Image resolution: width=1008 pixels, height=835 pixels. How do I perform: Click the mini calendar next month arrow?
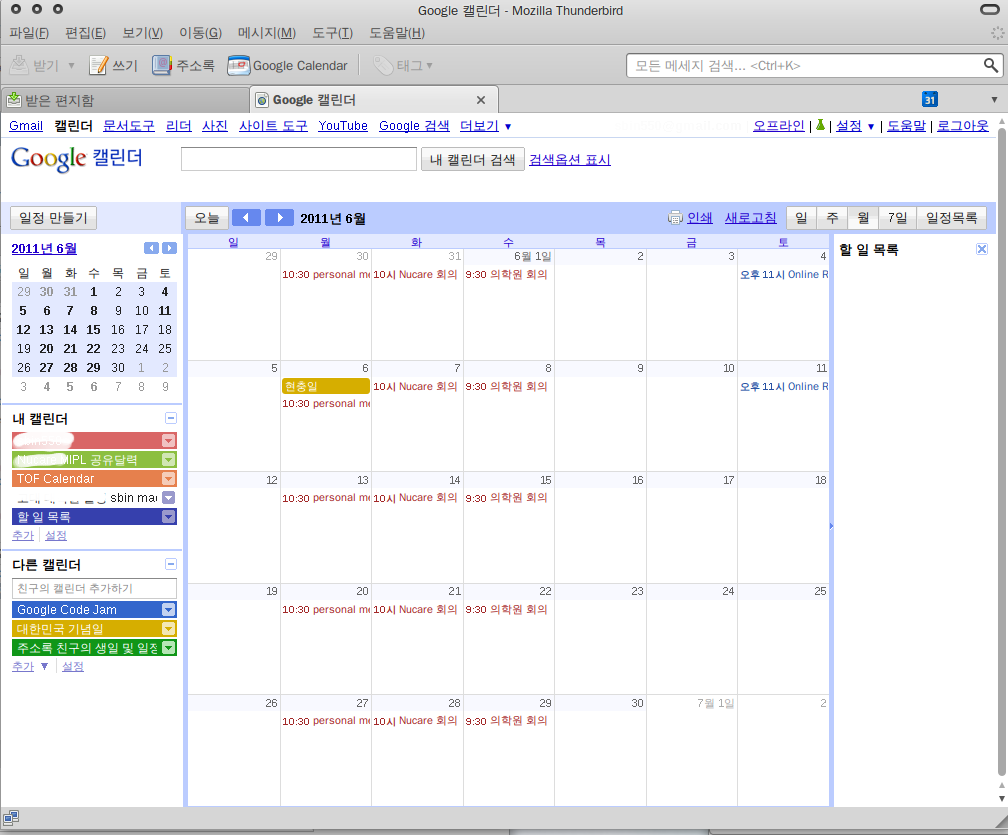point(169,248)
